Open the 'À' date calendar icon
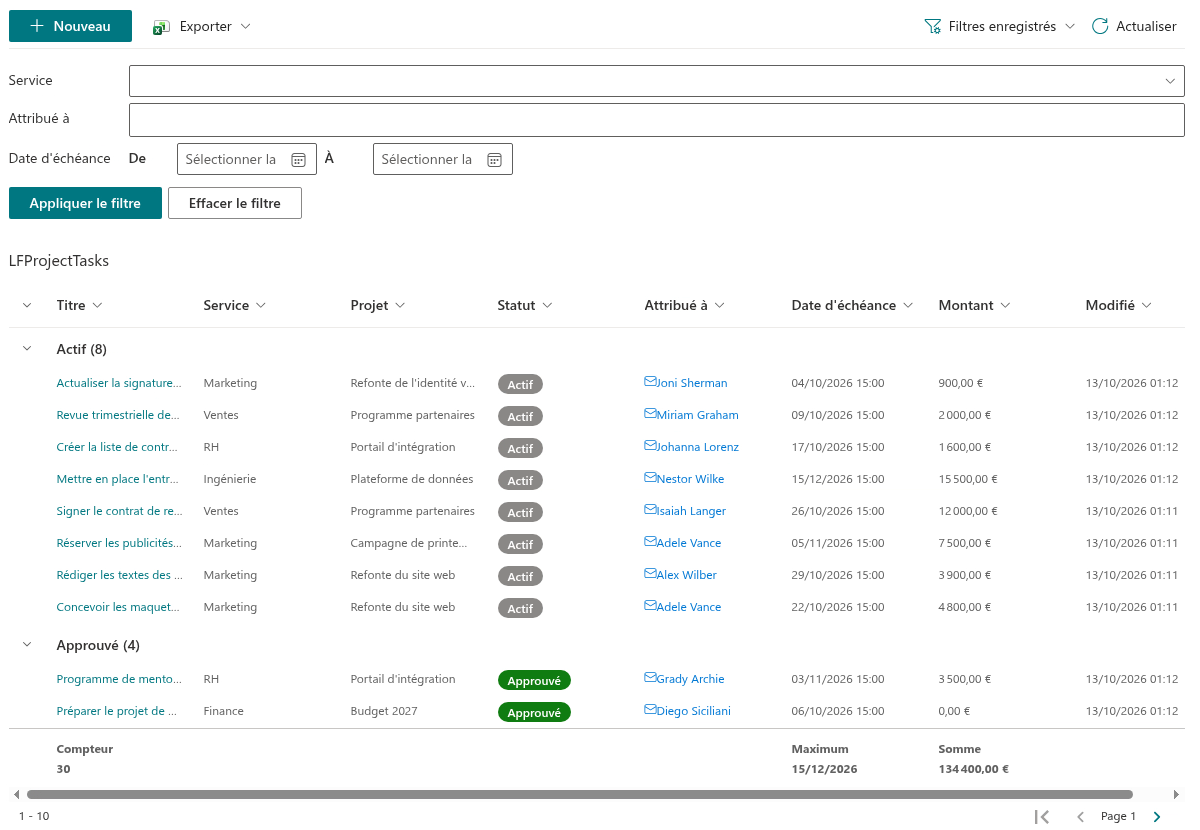This screenshot has height=830, width=1200. click(x=494, y=160)
